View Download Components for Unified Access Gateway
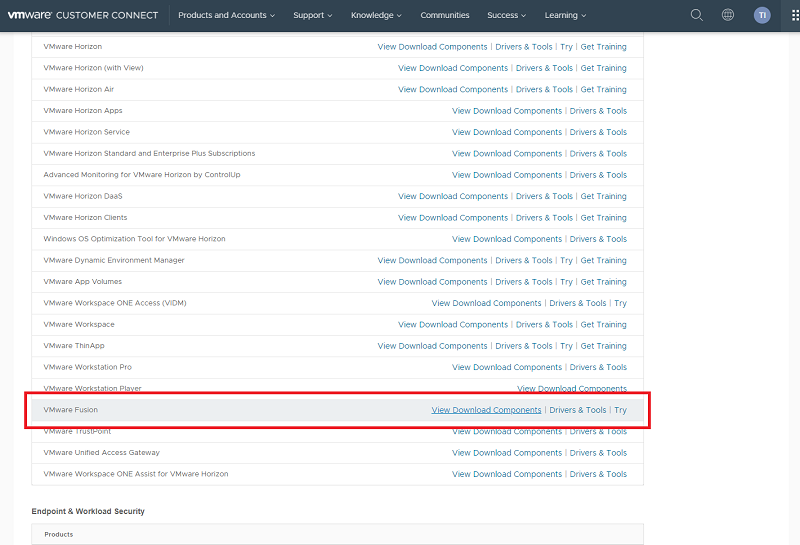Viewport: 800px width, 545px height. 507,453
